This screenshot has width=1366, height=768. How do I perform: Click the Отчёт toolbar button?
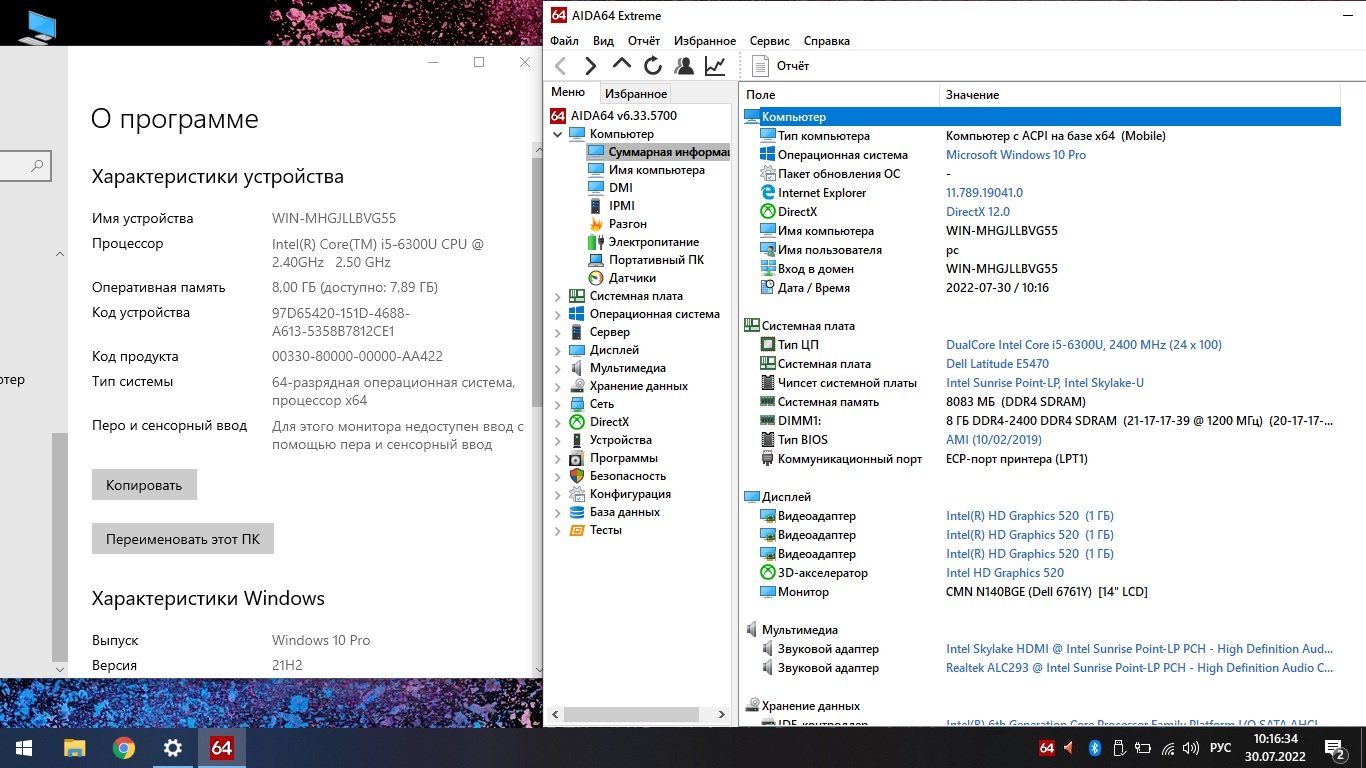coord(781,66)
